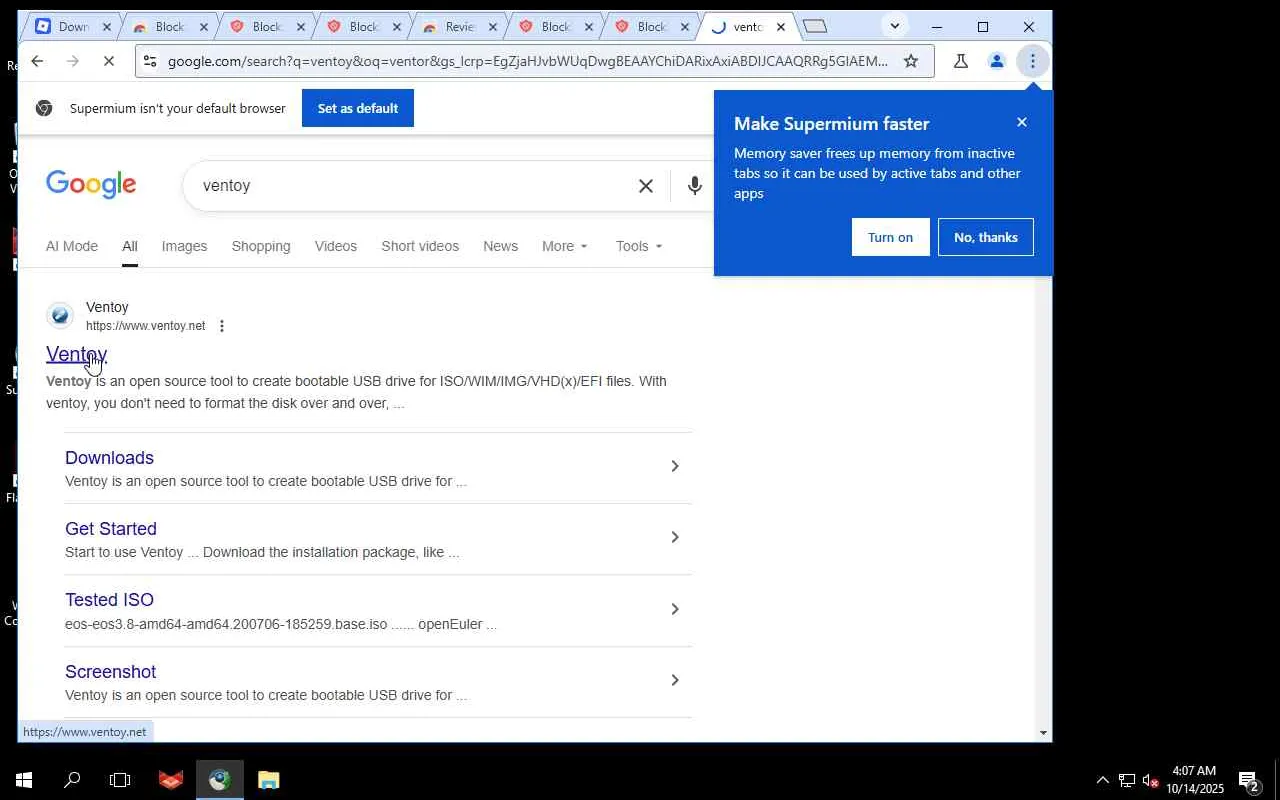The height and width of the screenshot is (800, 1280).
Task: Open Windows taskbar search
Action: [x=72, y=780]
